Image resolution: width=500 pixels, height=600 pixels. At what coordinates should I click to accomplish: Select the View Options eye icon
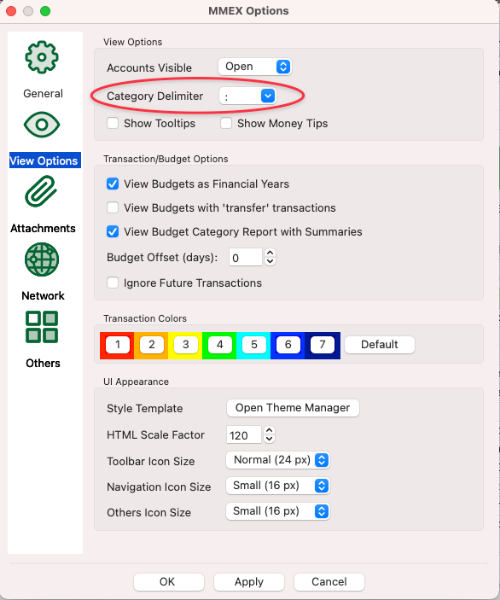tap(42, 124)
